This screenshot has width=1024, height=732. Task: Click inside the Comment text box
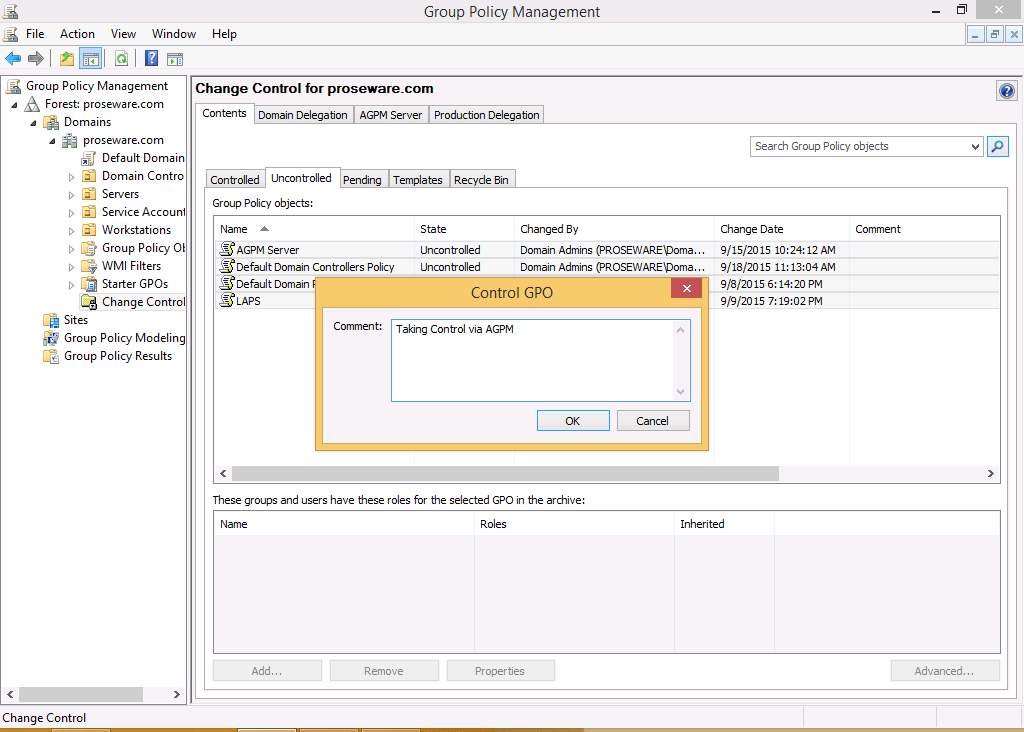[x=534, y=360]
